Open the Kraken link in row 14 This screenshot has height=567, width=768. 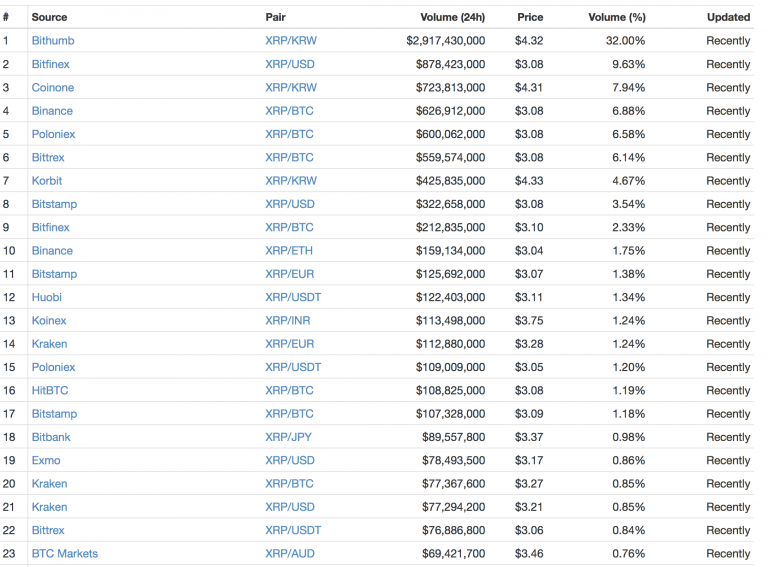coord(49,344)
